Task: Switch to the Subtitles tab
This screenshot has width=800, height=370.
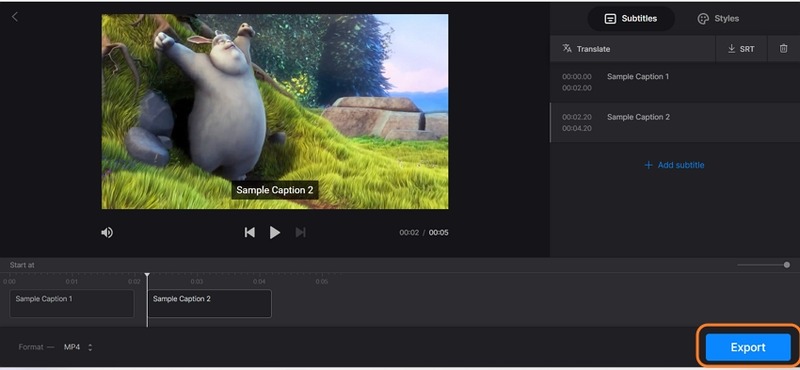Action: 631,19
